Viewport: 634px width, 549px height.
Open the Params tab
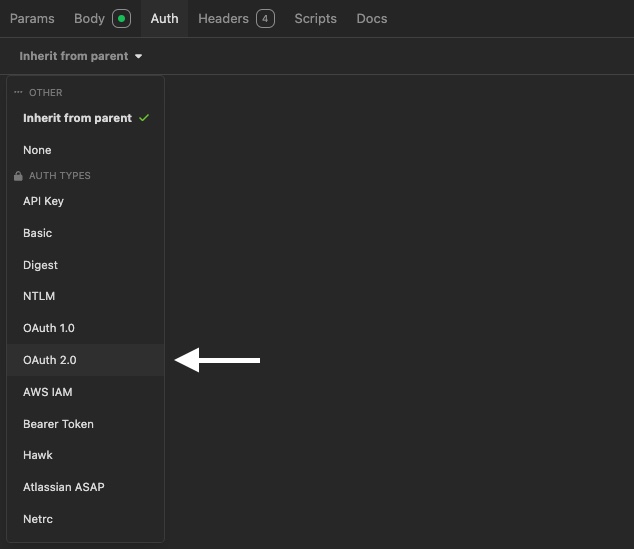coord(32,18)
